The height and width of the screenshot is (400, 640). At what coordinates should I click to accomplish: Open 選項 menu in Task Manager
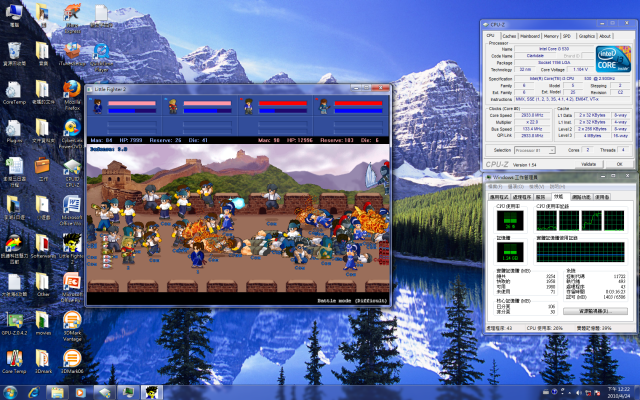pyautogui.click(x=516, y=187)
